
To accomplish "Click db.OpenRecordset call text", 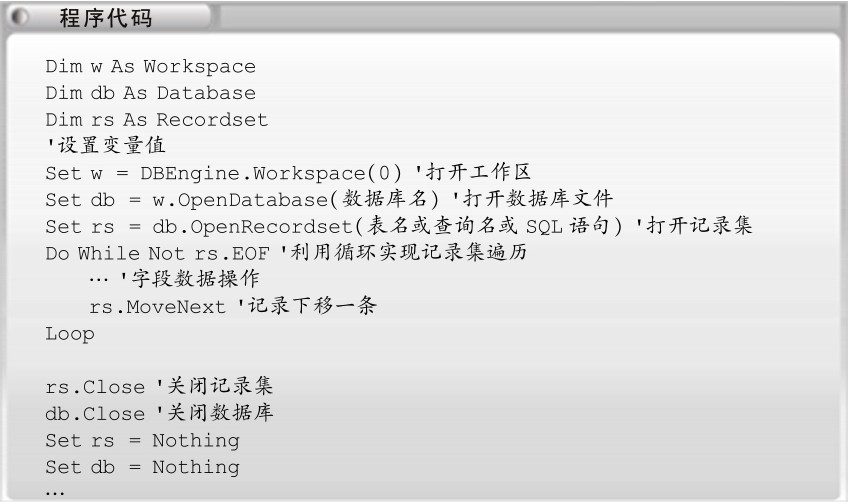I will (387, 226).
